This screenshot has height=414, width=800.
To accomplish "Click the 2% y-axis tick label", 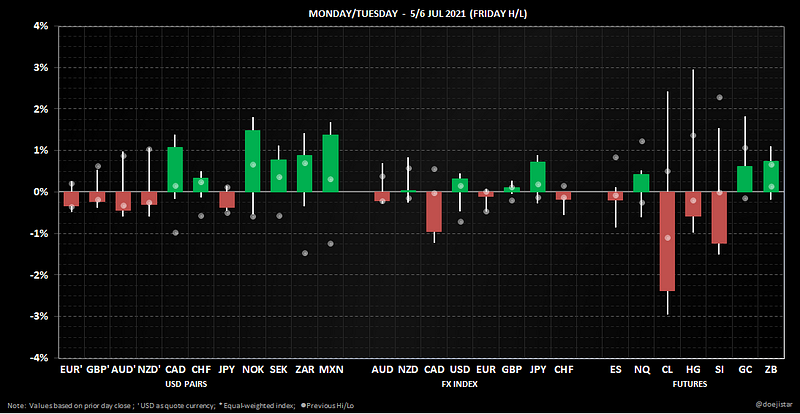I will 42,109.
